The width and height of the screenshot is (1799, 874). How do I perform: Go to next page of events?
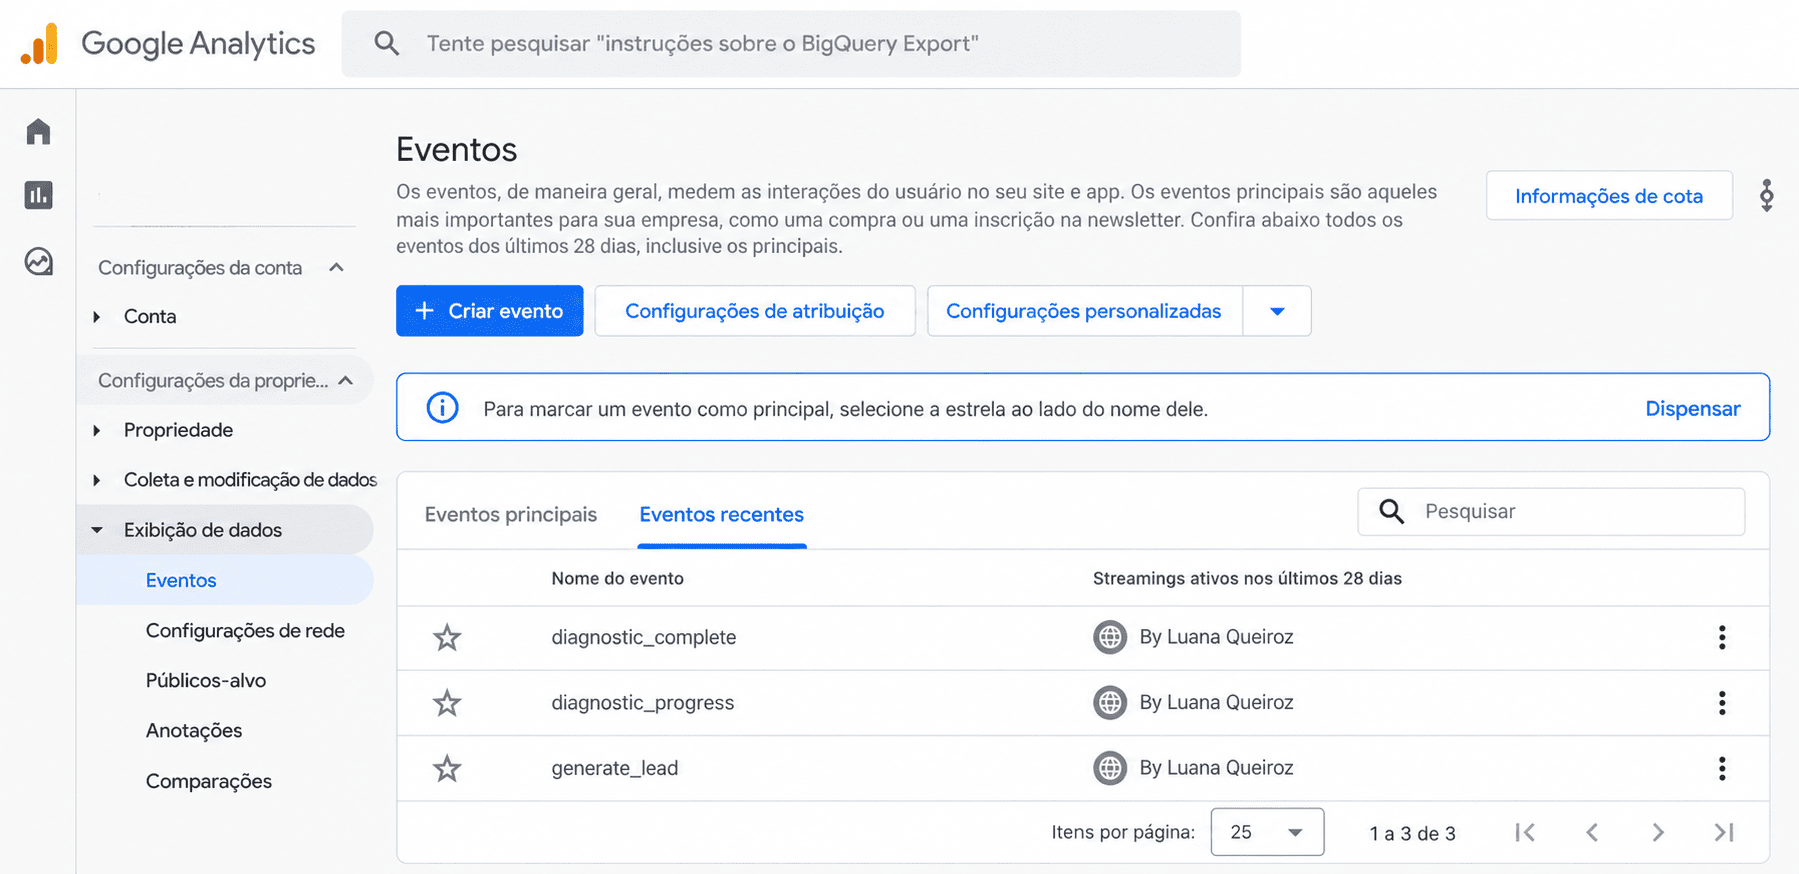click(1658, 832)
